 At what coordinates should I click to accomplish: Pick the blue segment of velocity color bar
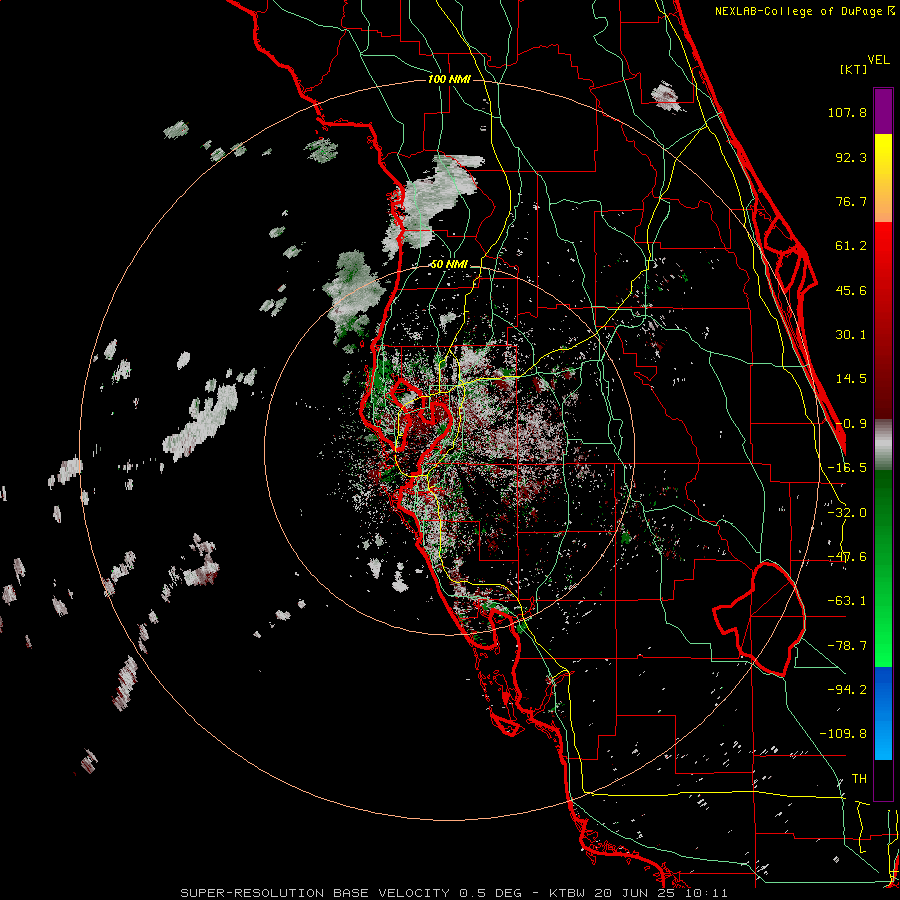(883, 713)
